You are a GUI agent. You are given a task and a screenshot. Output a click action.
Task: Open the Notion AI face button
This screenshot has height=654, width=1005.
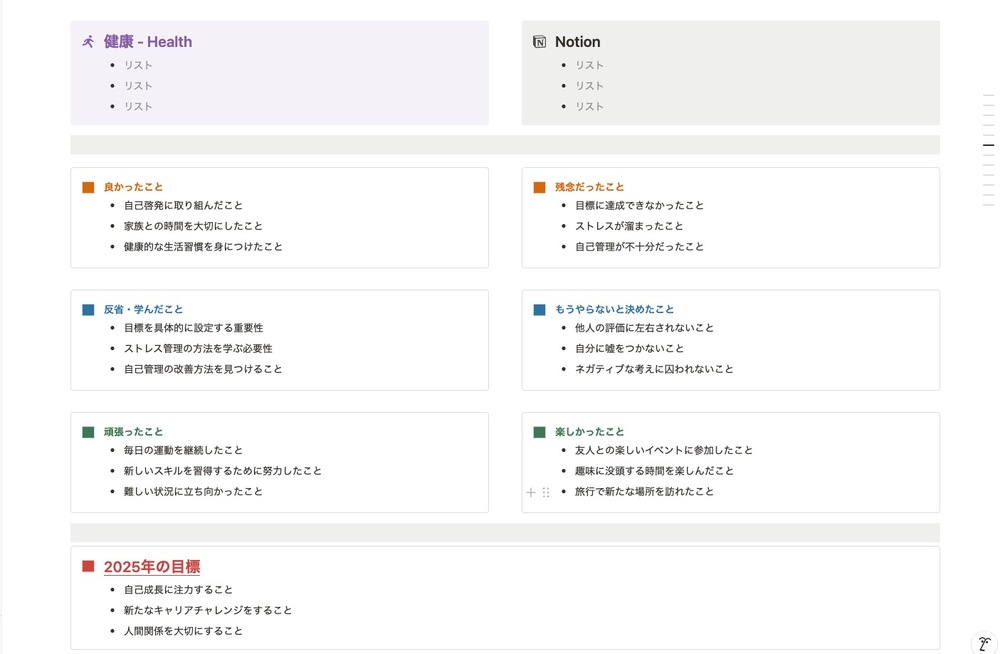(x=984, y=643)
